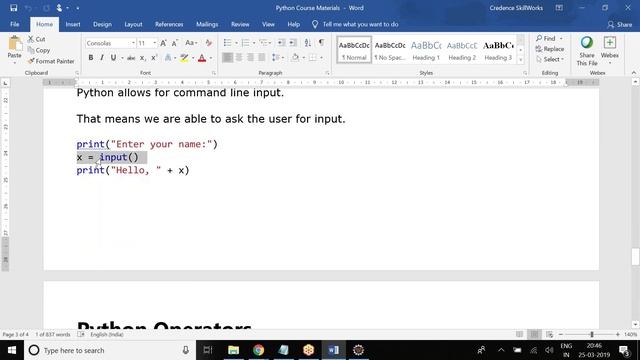Viewport: 640px width, 360px height.
Task: Switch to the Layout tab
Action: point(133,24)
